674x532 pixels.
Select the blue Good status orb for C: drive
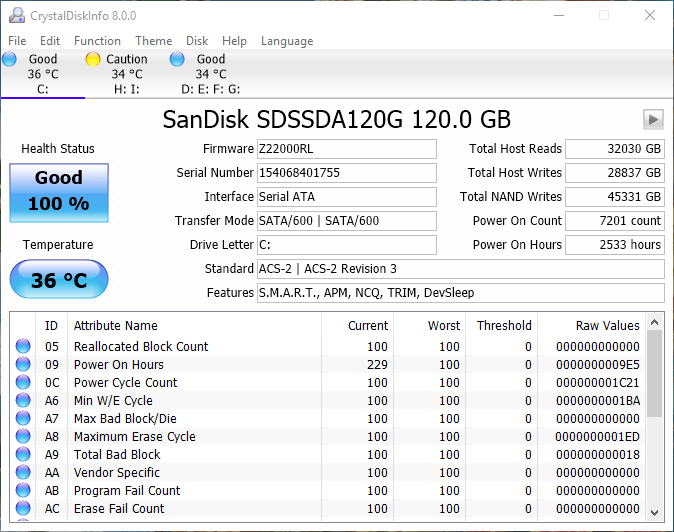pyautogui.click(x=9, y=59)
